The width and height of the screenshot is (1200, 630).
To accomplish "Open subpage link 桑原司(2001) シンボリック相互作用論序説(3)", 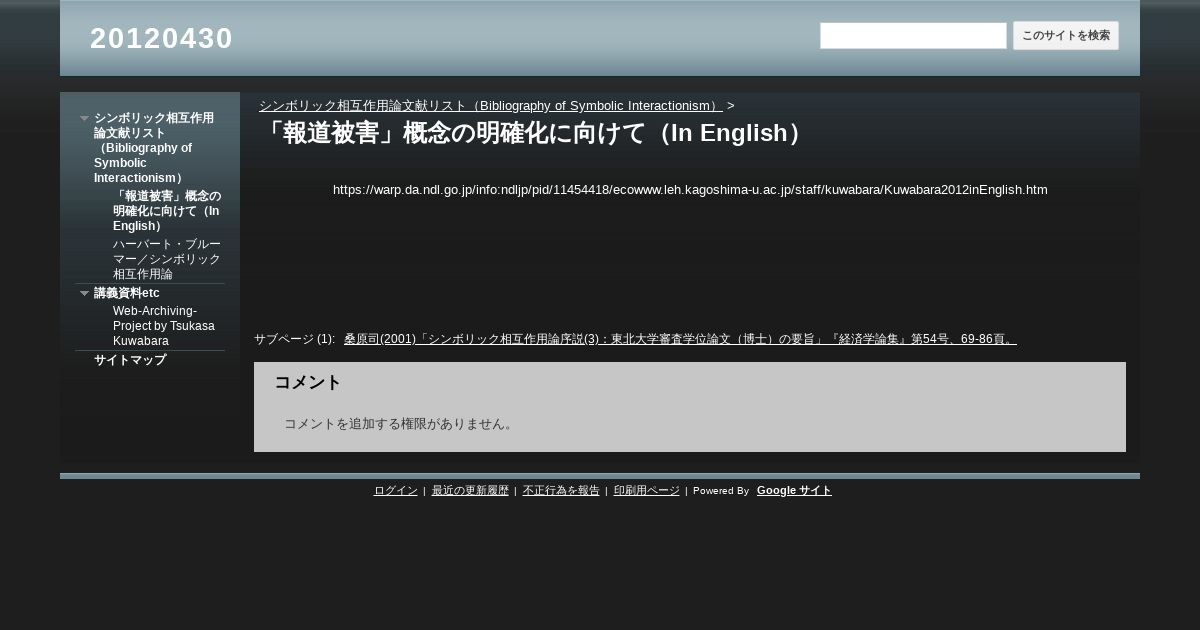I will coord(680,339).
